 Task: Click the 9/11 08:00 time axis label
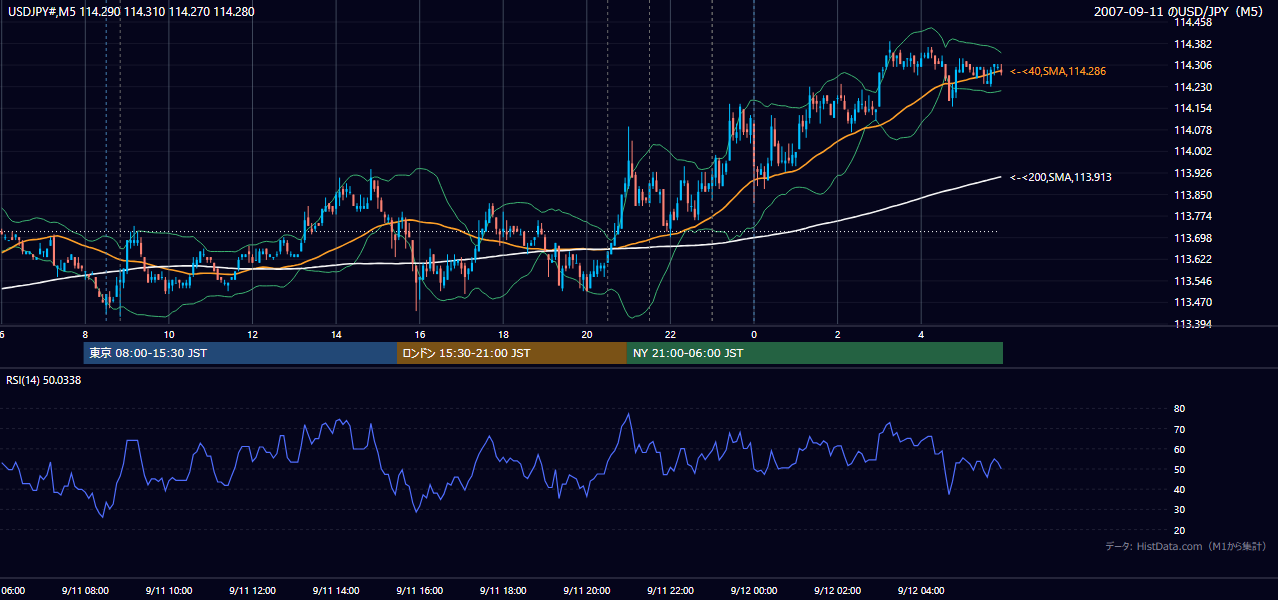coord(84,591)
